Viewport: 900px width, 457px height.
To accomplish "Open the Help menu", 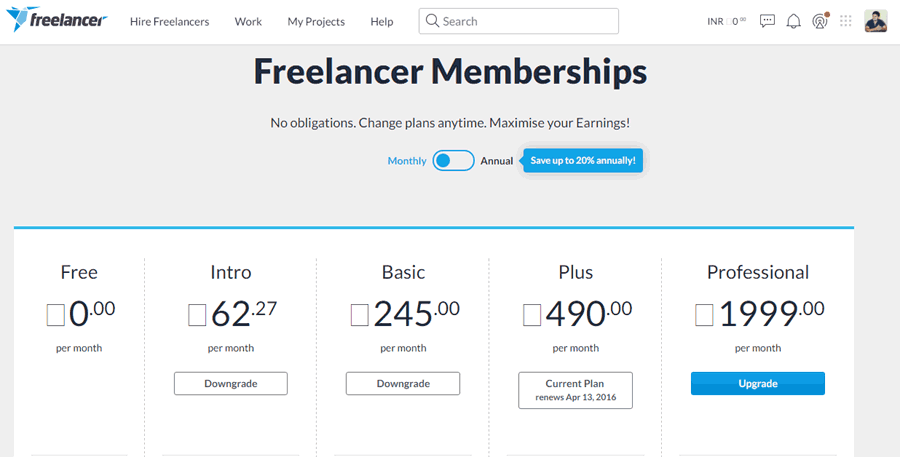I will pos(382,22).
